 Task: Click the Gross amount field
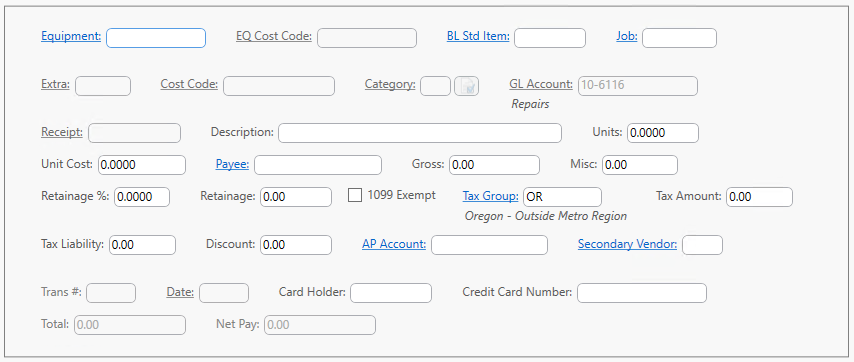[495, 165]
